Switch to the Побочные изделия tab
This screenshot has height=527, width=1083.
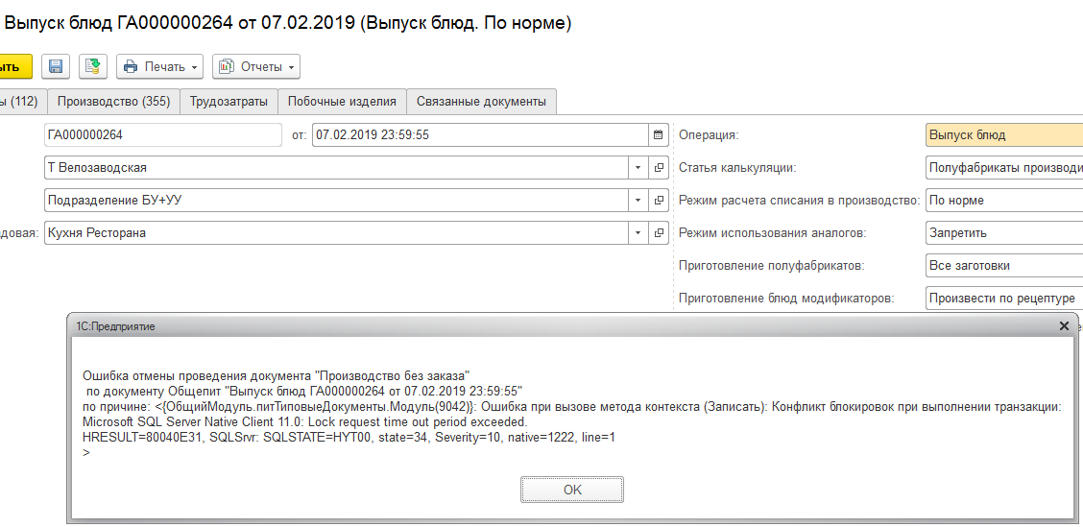[x=342, y=102]
